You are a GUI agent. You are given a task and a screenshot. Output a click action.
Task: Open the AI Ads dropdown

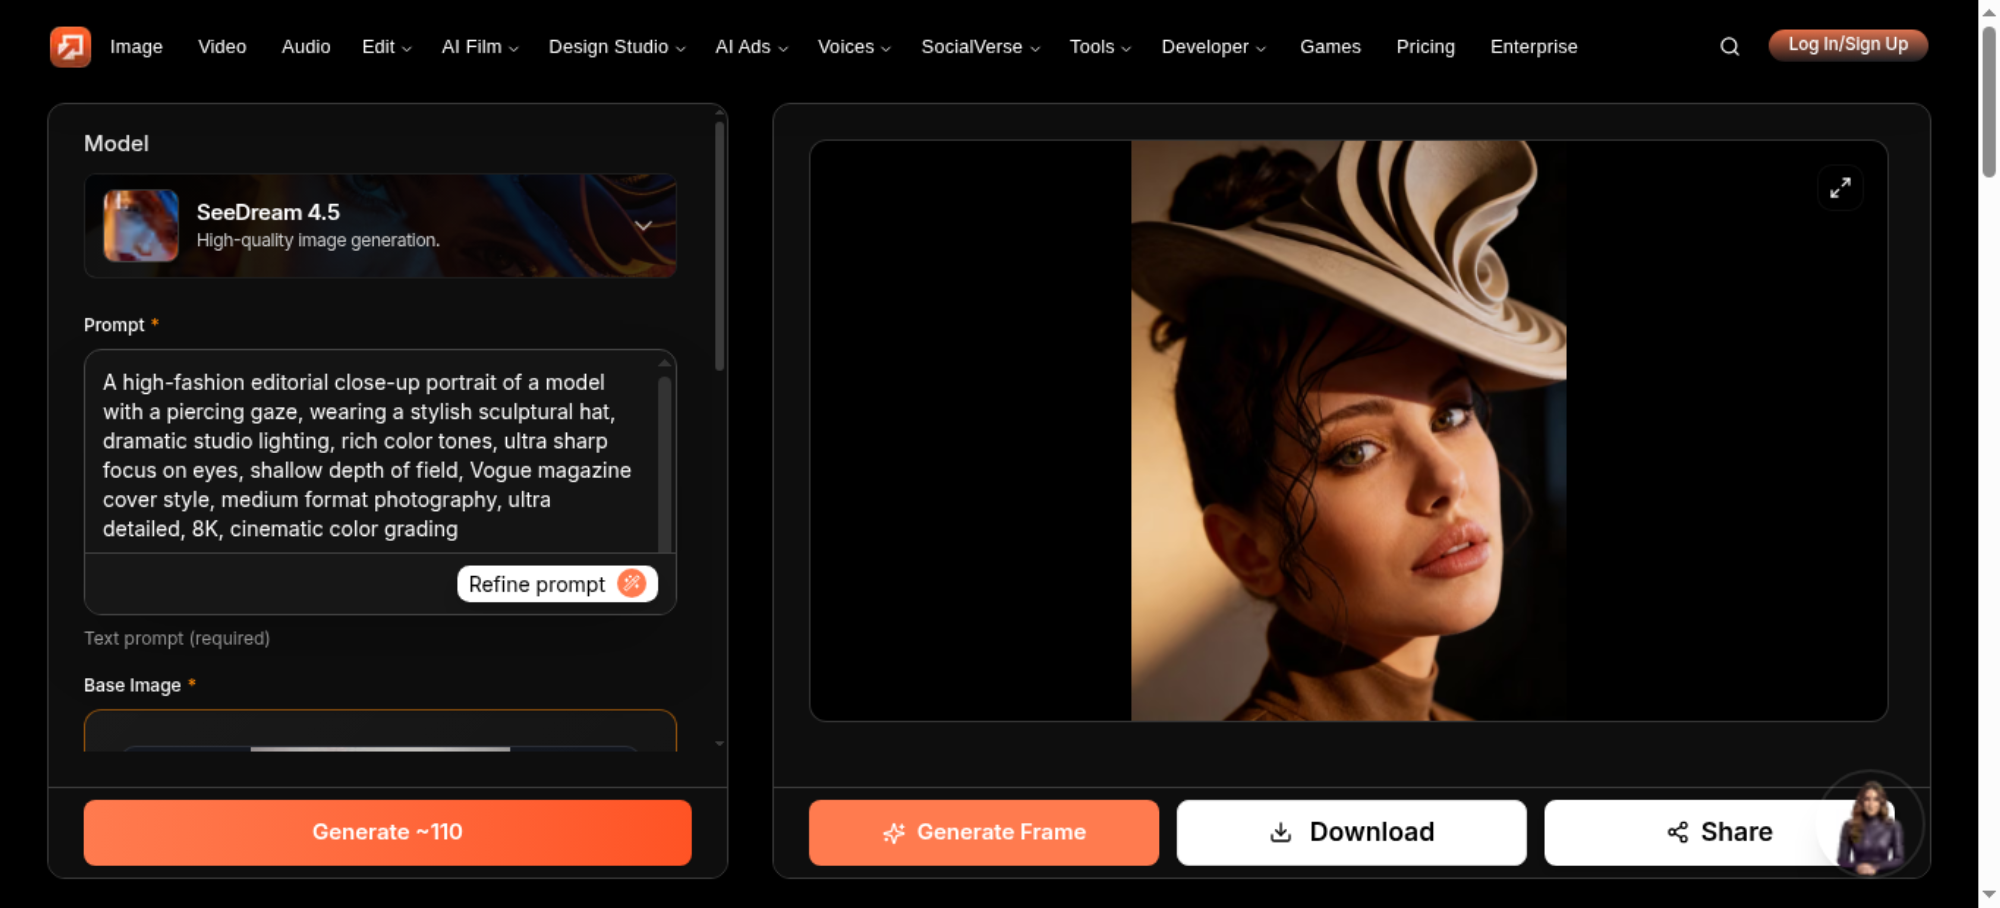click(x=751, y=46)
